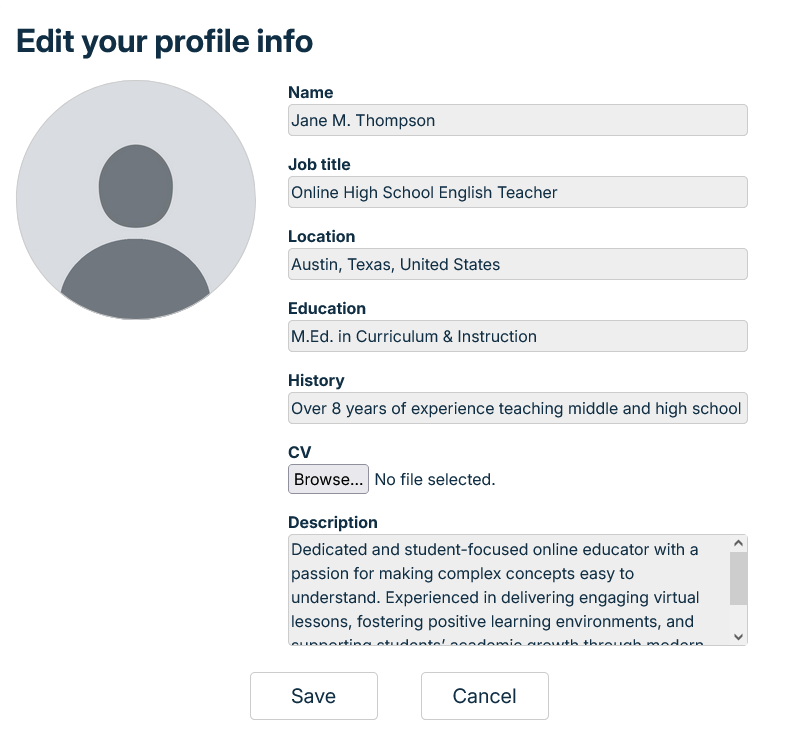Click the 'No file selected.' text
The image size is (798, 744).
pyautogui.click(x=435, y=480)
